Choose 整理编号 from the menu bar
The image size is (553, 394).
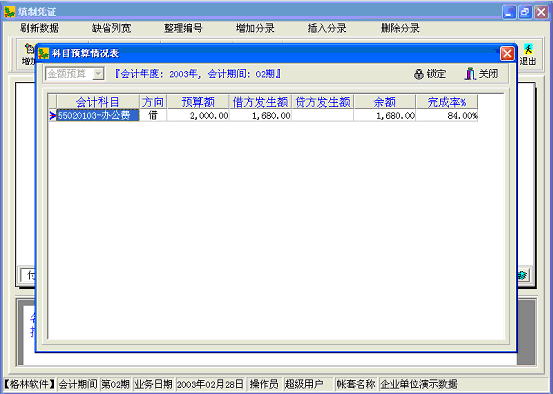183,28
